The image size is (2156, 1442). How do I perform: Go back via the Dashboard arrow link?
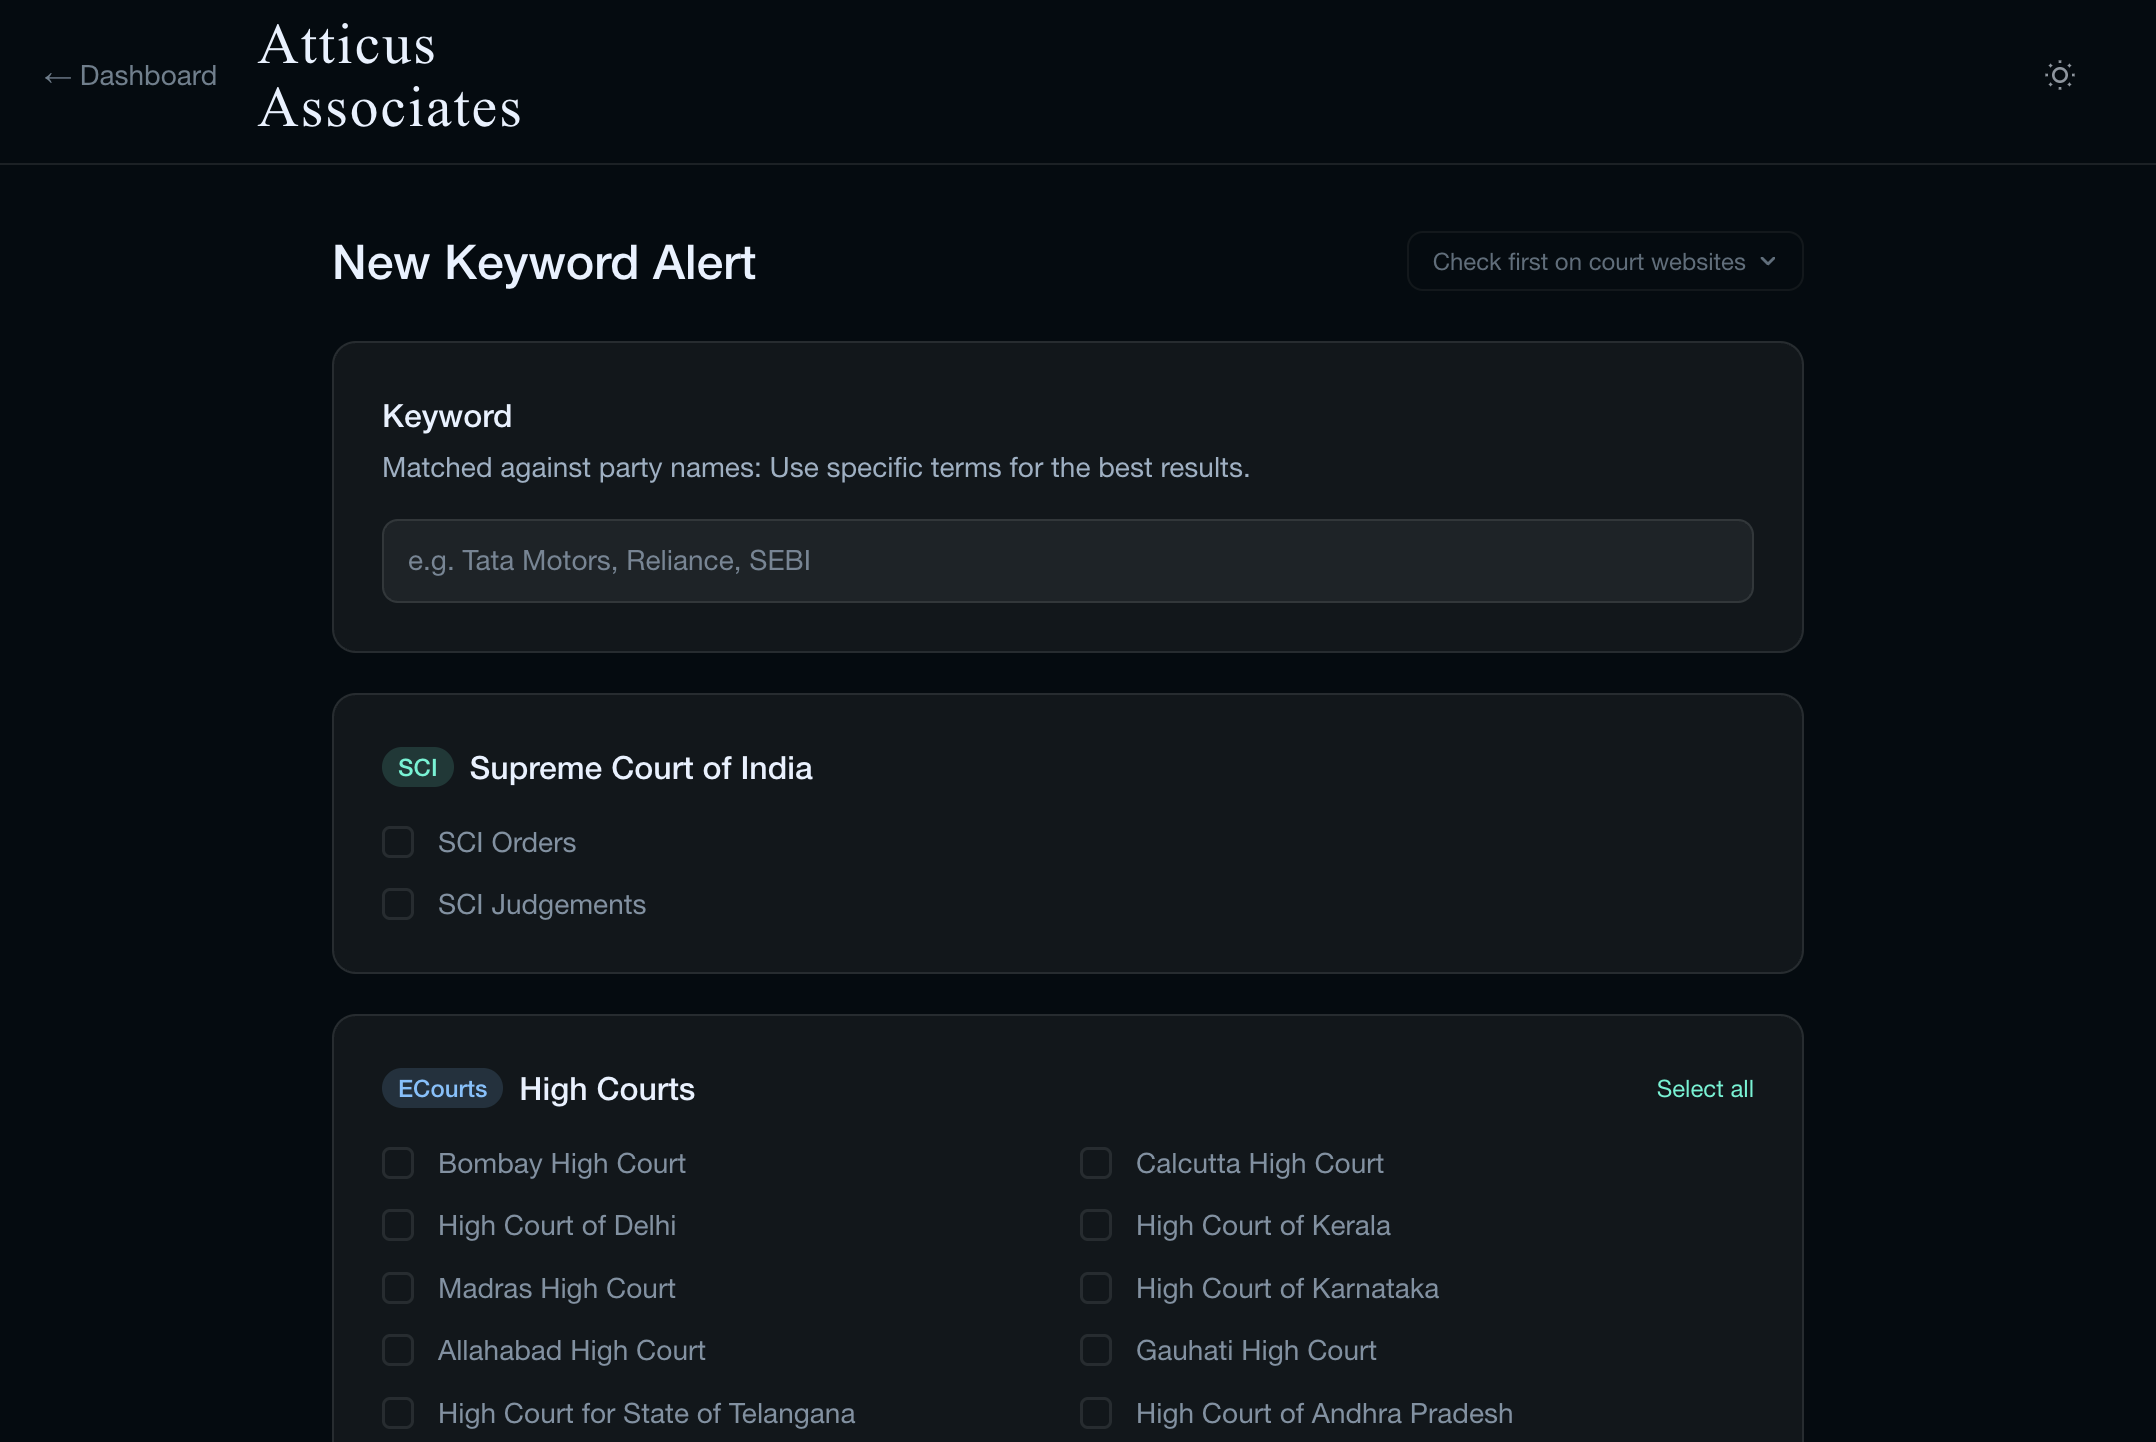click(130, 76)
